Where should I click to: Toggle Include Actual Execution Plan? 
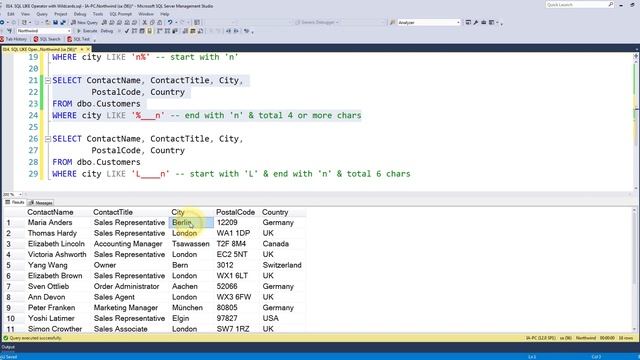click(x=159, y=31)
